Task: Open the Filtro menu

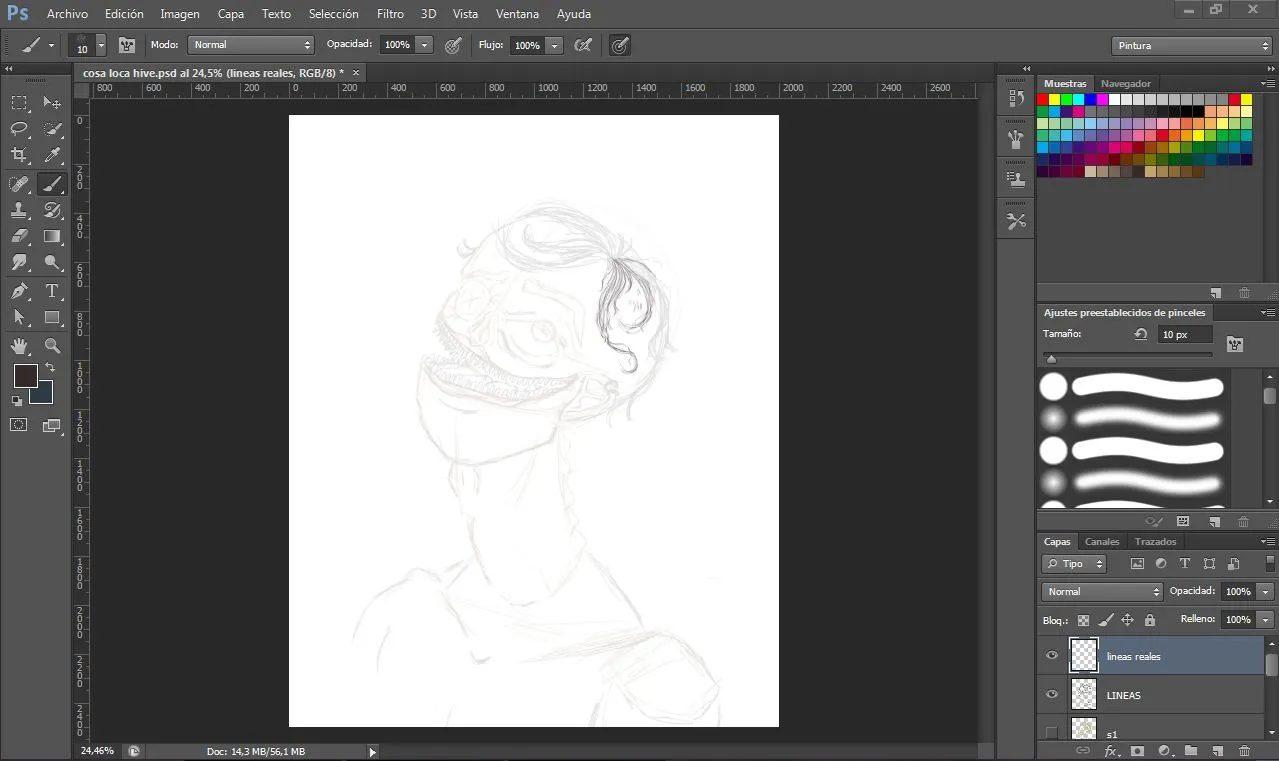Action: click(391, 14)
